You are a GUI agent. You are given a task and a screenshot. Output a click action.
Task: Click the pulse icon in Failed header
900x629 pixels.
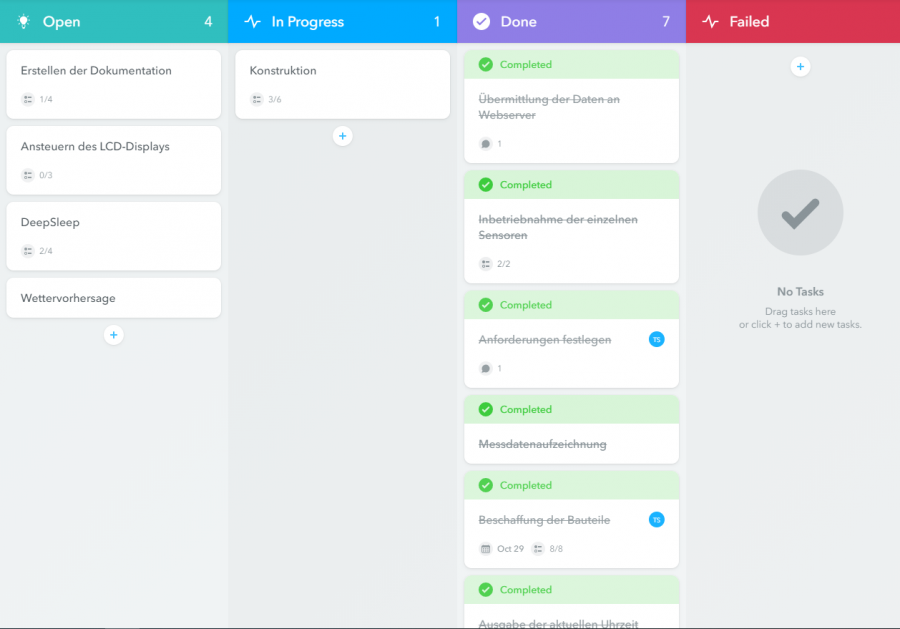[x=710, y=22]
